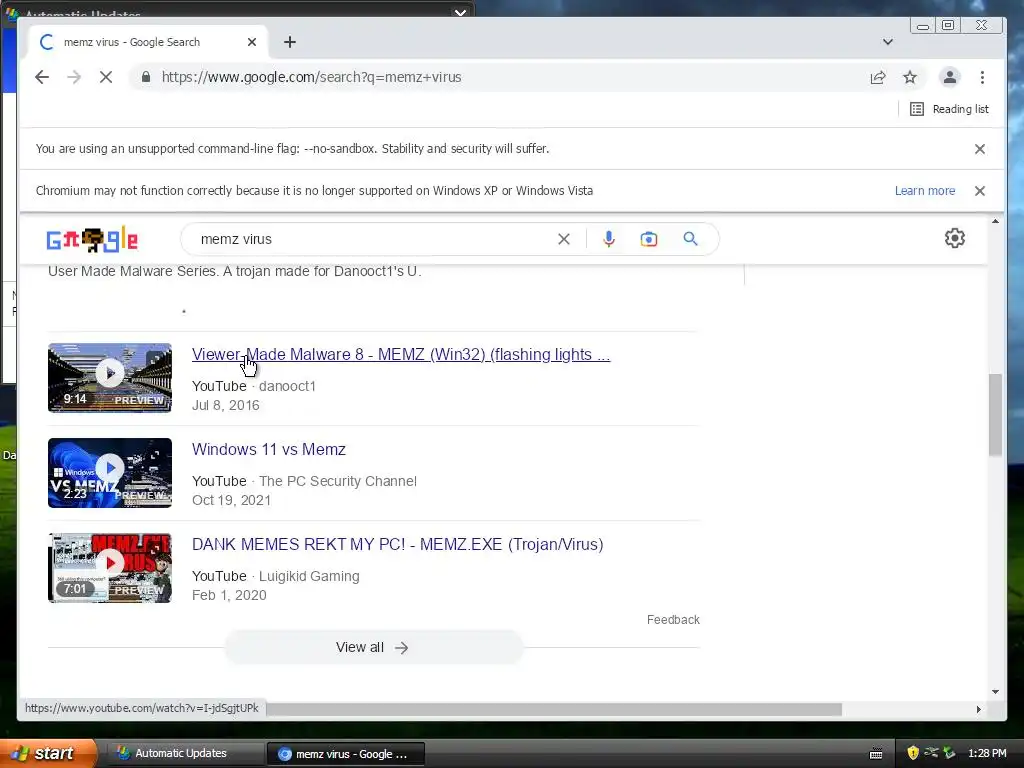Screen dimensions: 1024x768
Task: Share this page icon in address bar
Action: (x=878, y=78)
